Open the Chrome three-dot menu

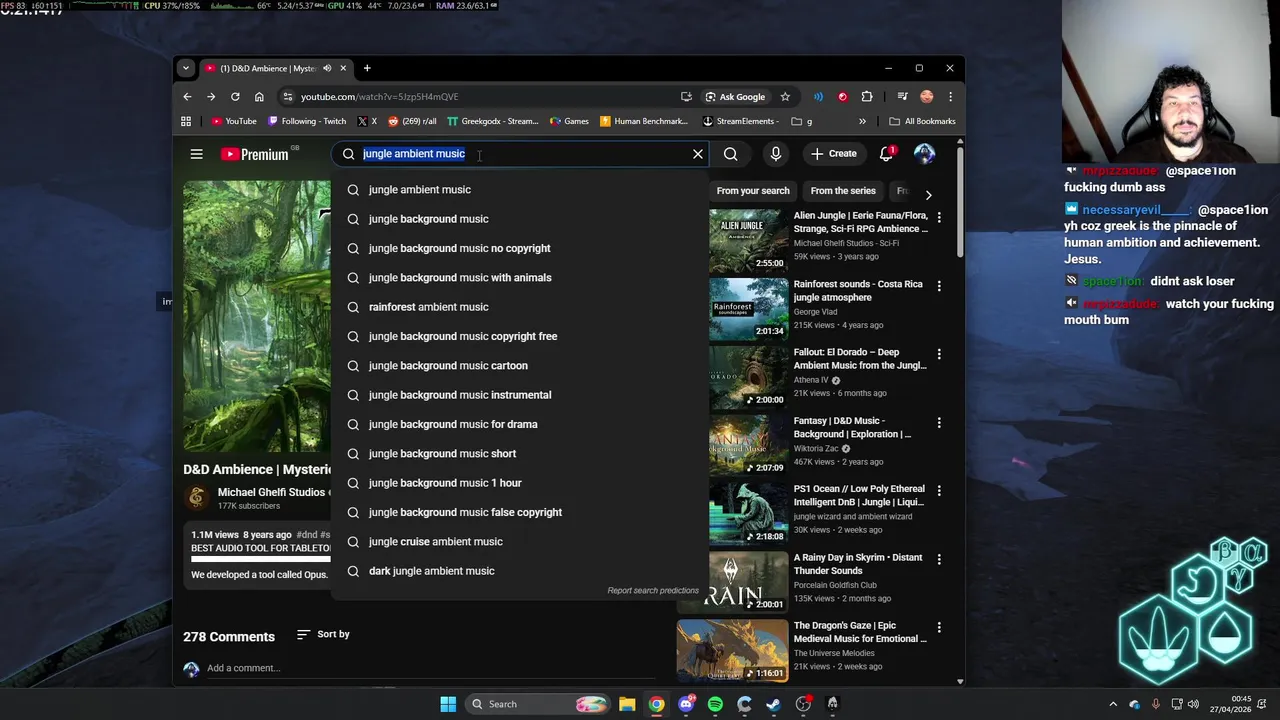(950, 97)
